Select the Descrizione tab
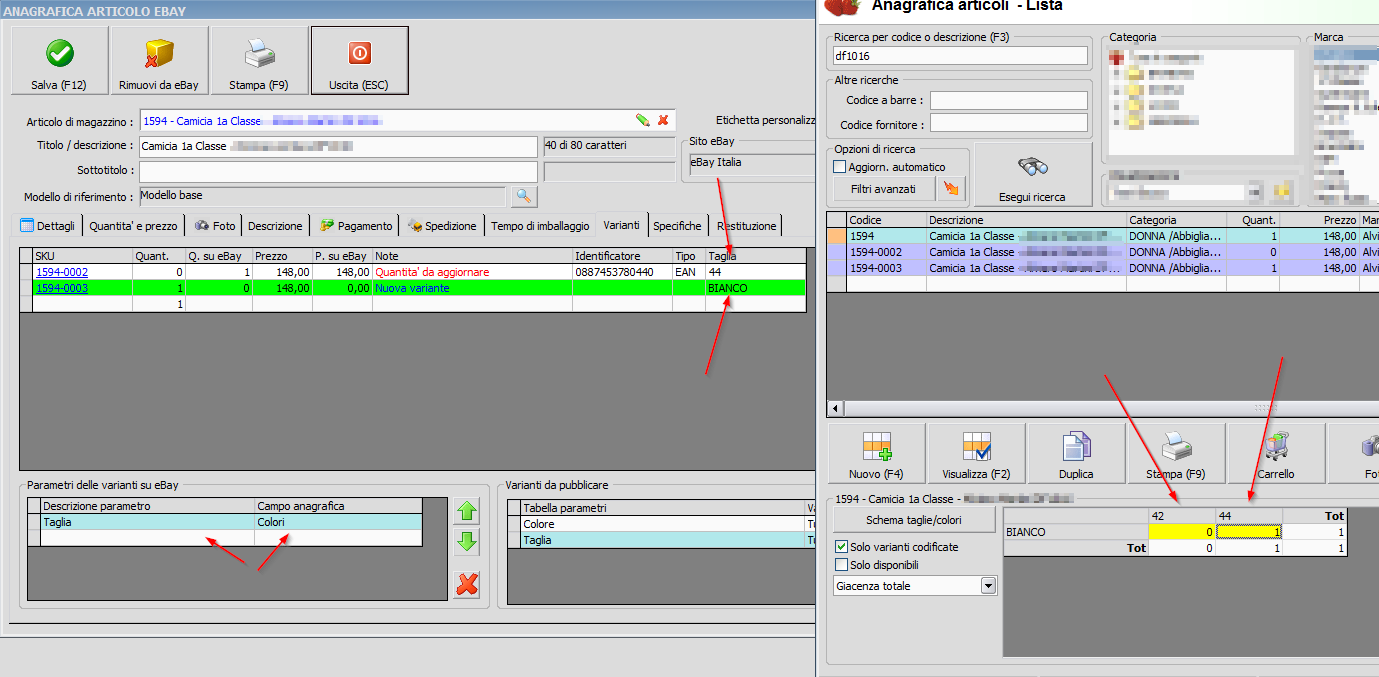Image resolution: width=1379 pixels, height=677 pixels. coord(275,225)
